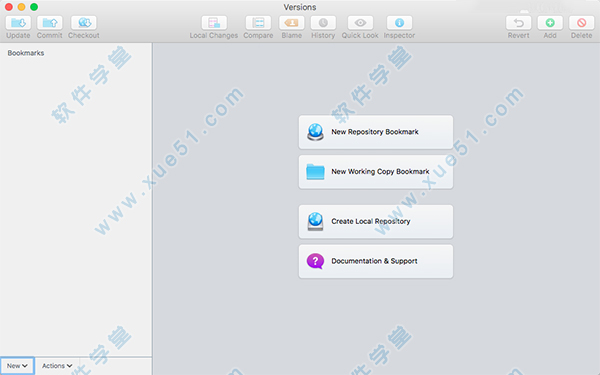The image size is (600, 375).
Task: Click New Working Copy Bookmark button
Action: click(376, 172)
